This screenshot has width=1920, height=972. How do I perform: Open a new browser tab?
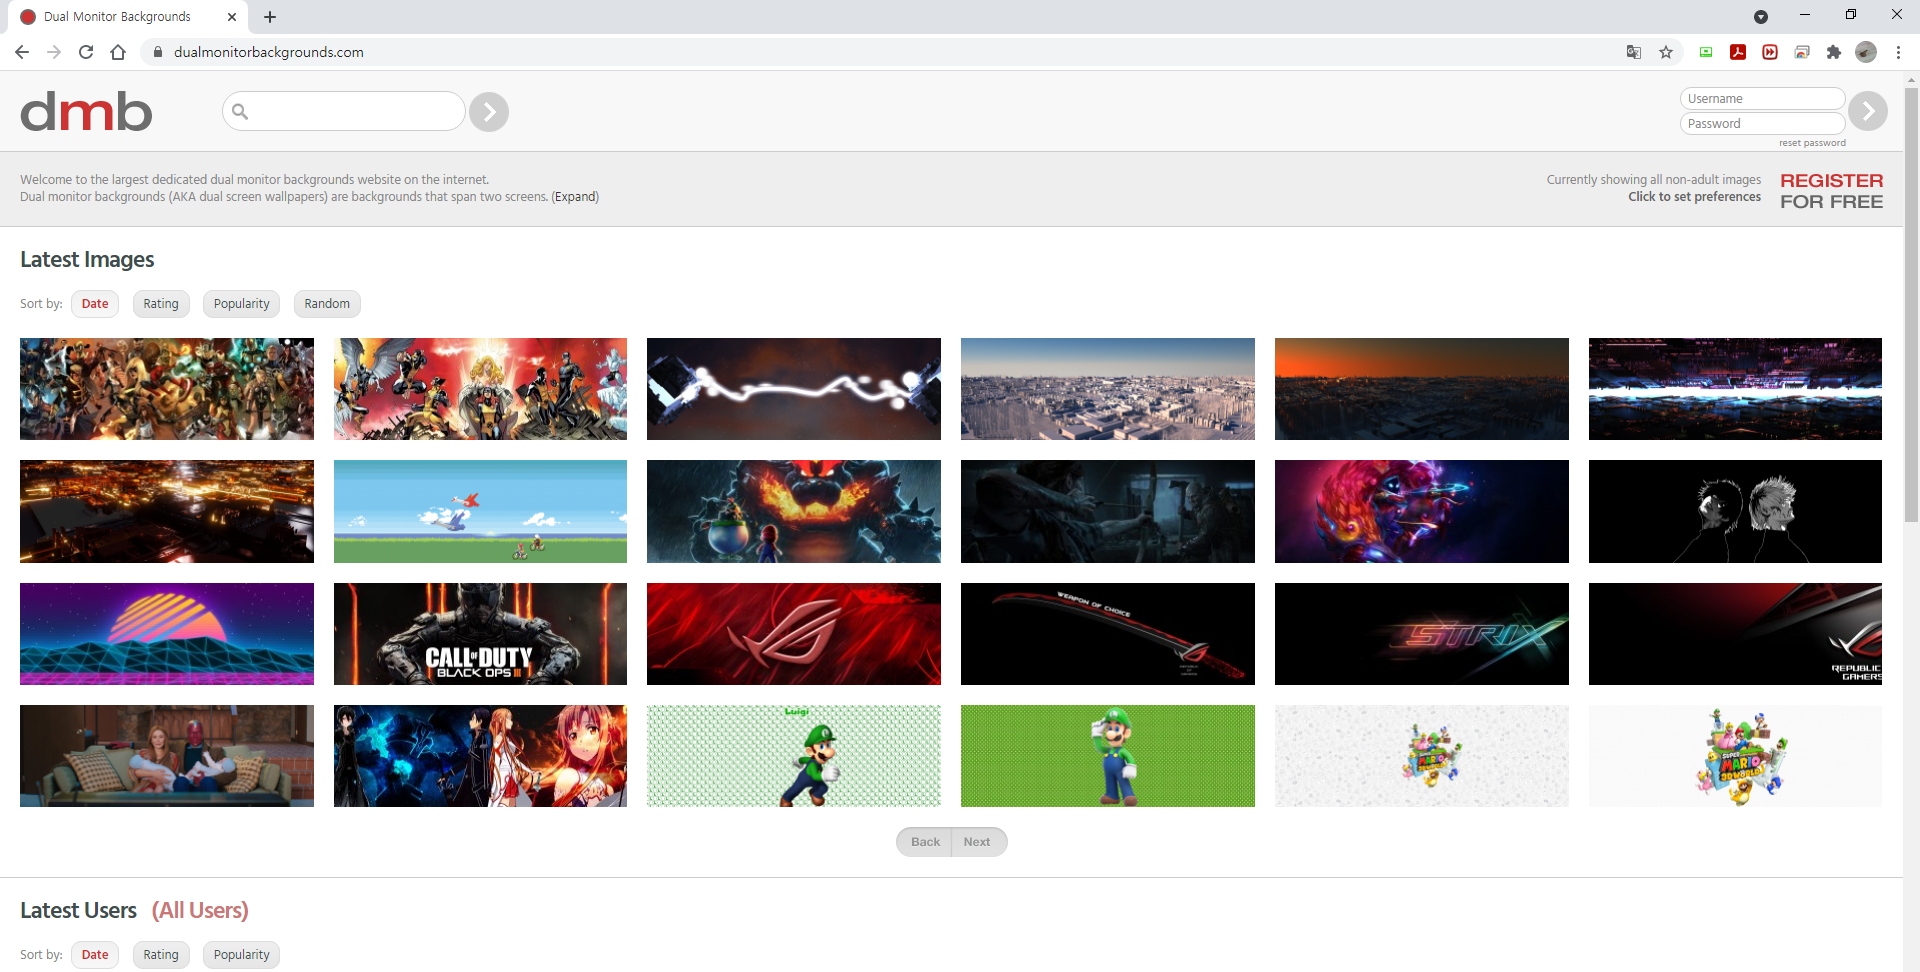[270, 17]
